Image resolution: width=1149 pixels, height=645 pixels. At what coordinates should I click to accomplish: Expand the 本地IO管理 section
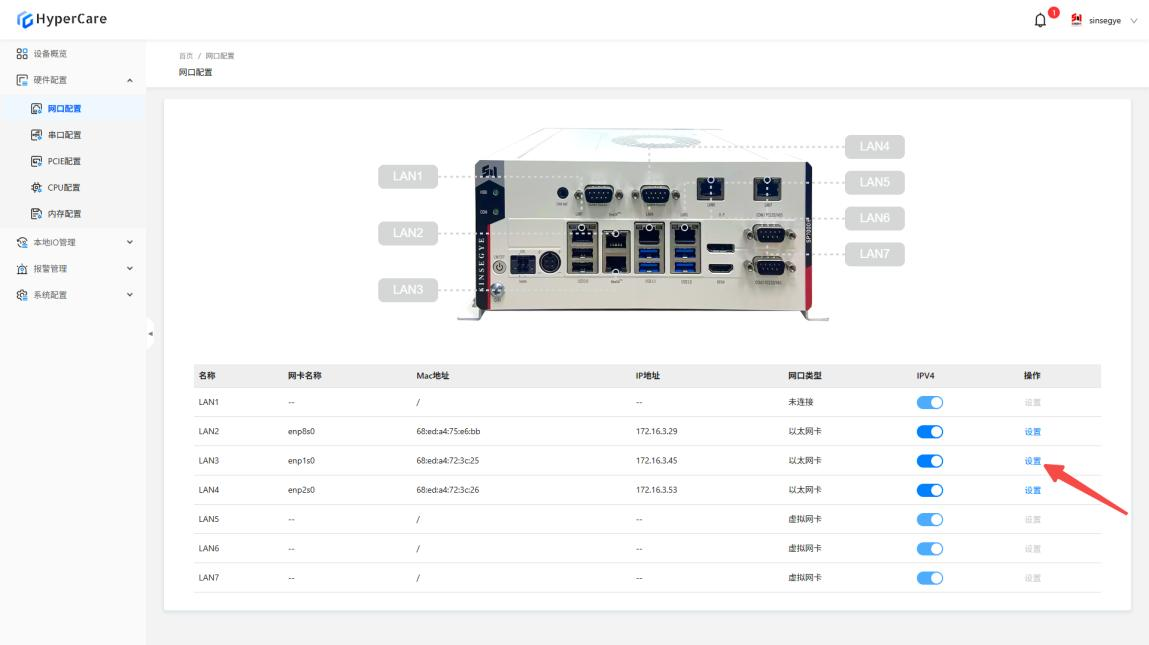[73, 242]
